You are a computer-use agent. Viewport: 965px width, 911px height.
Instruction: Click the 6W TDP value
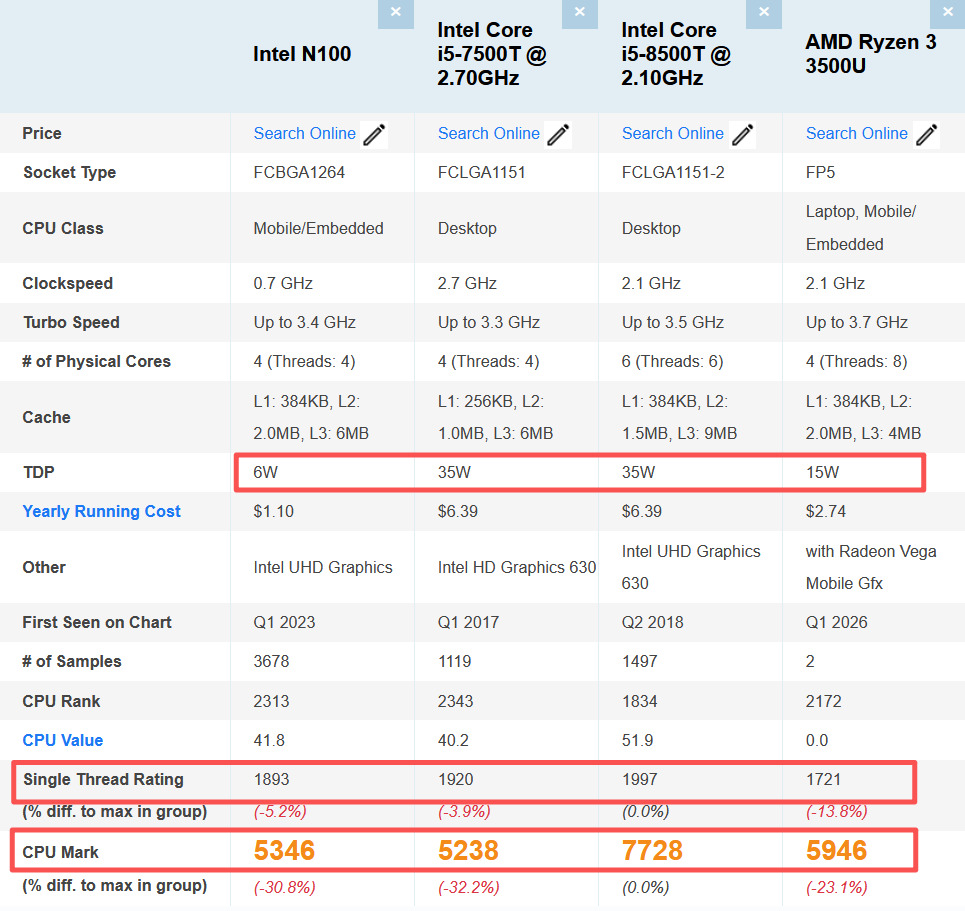tap(265, 473)
